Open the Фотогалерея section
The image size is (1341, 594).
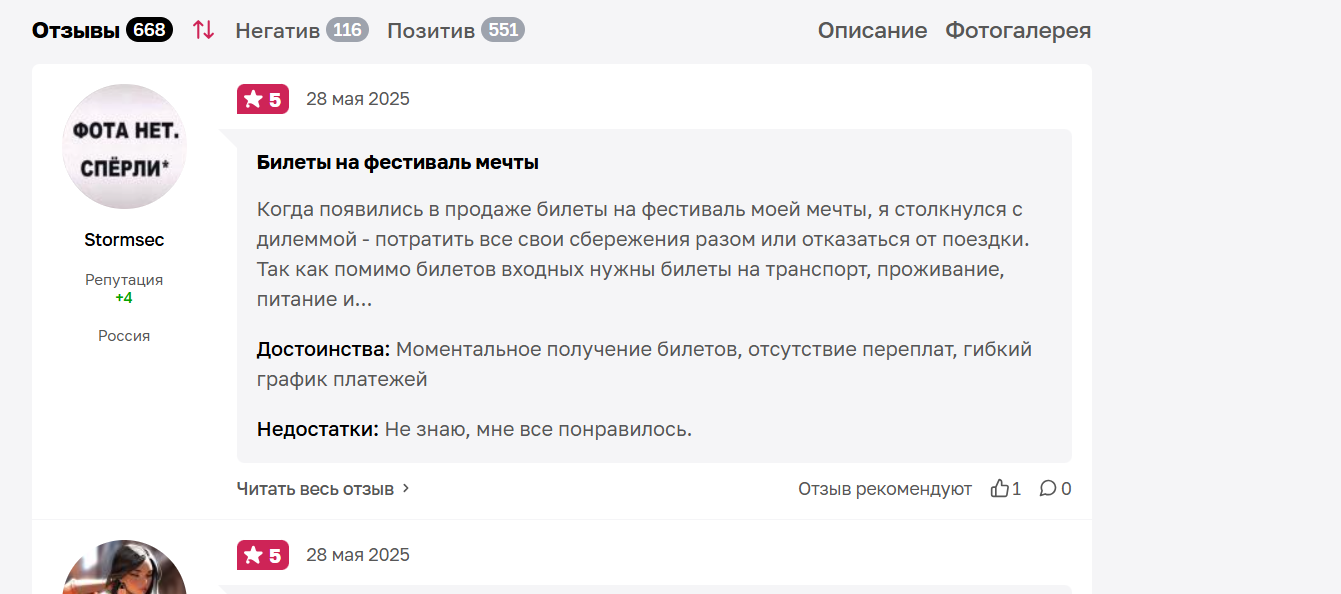1018,30
